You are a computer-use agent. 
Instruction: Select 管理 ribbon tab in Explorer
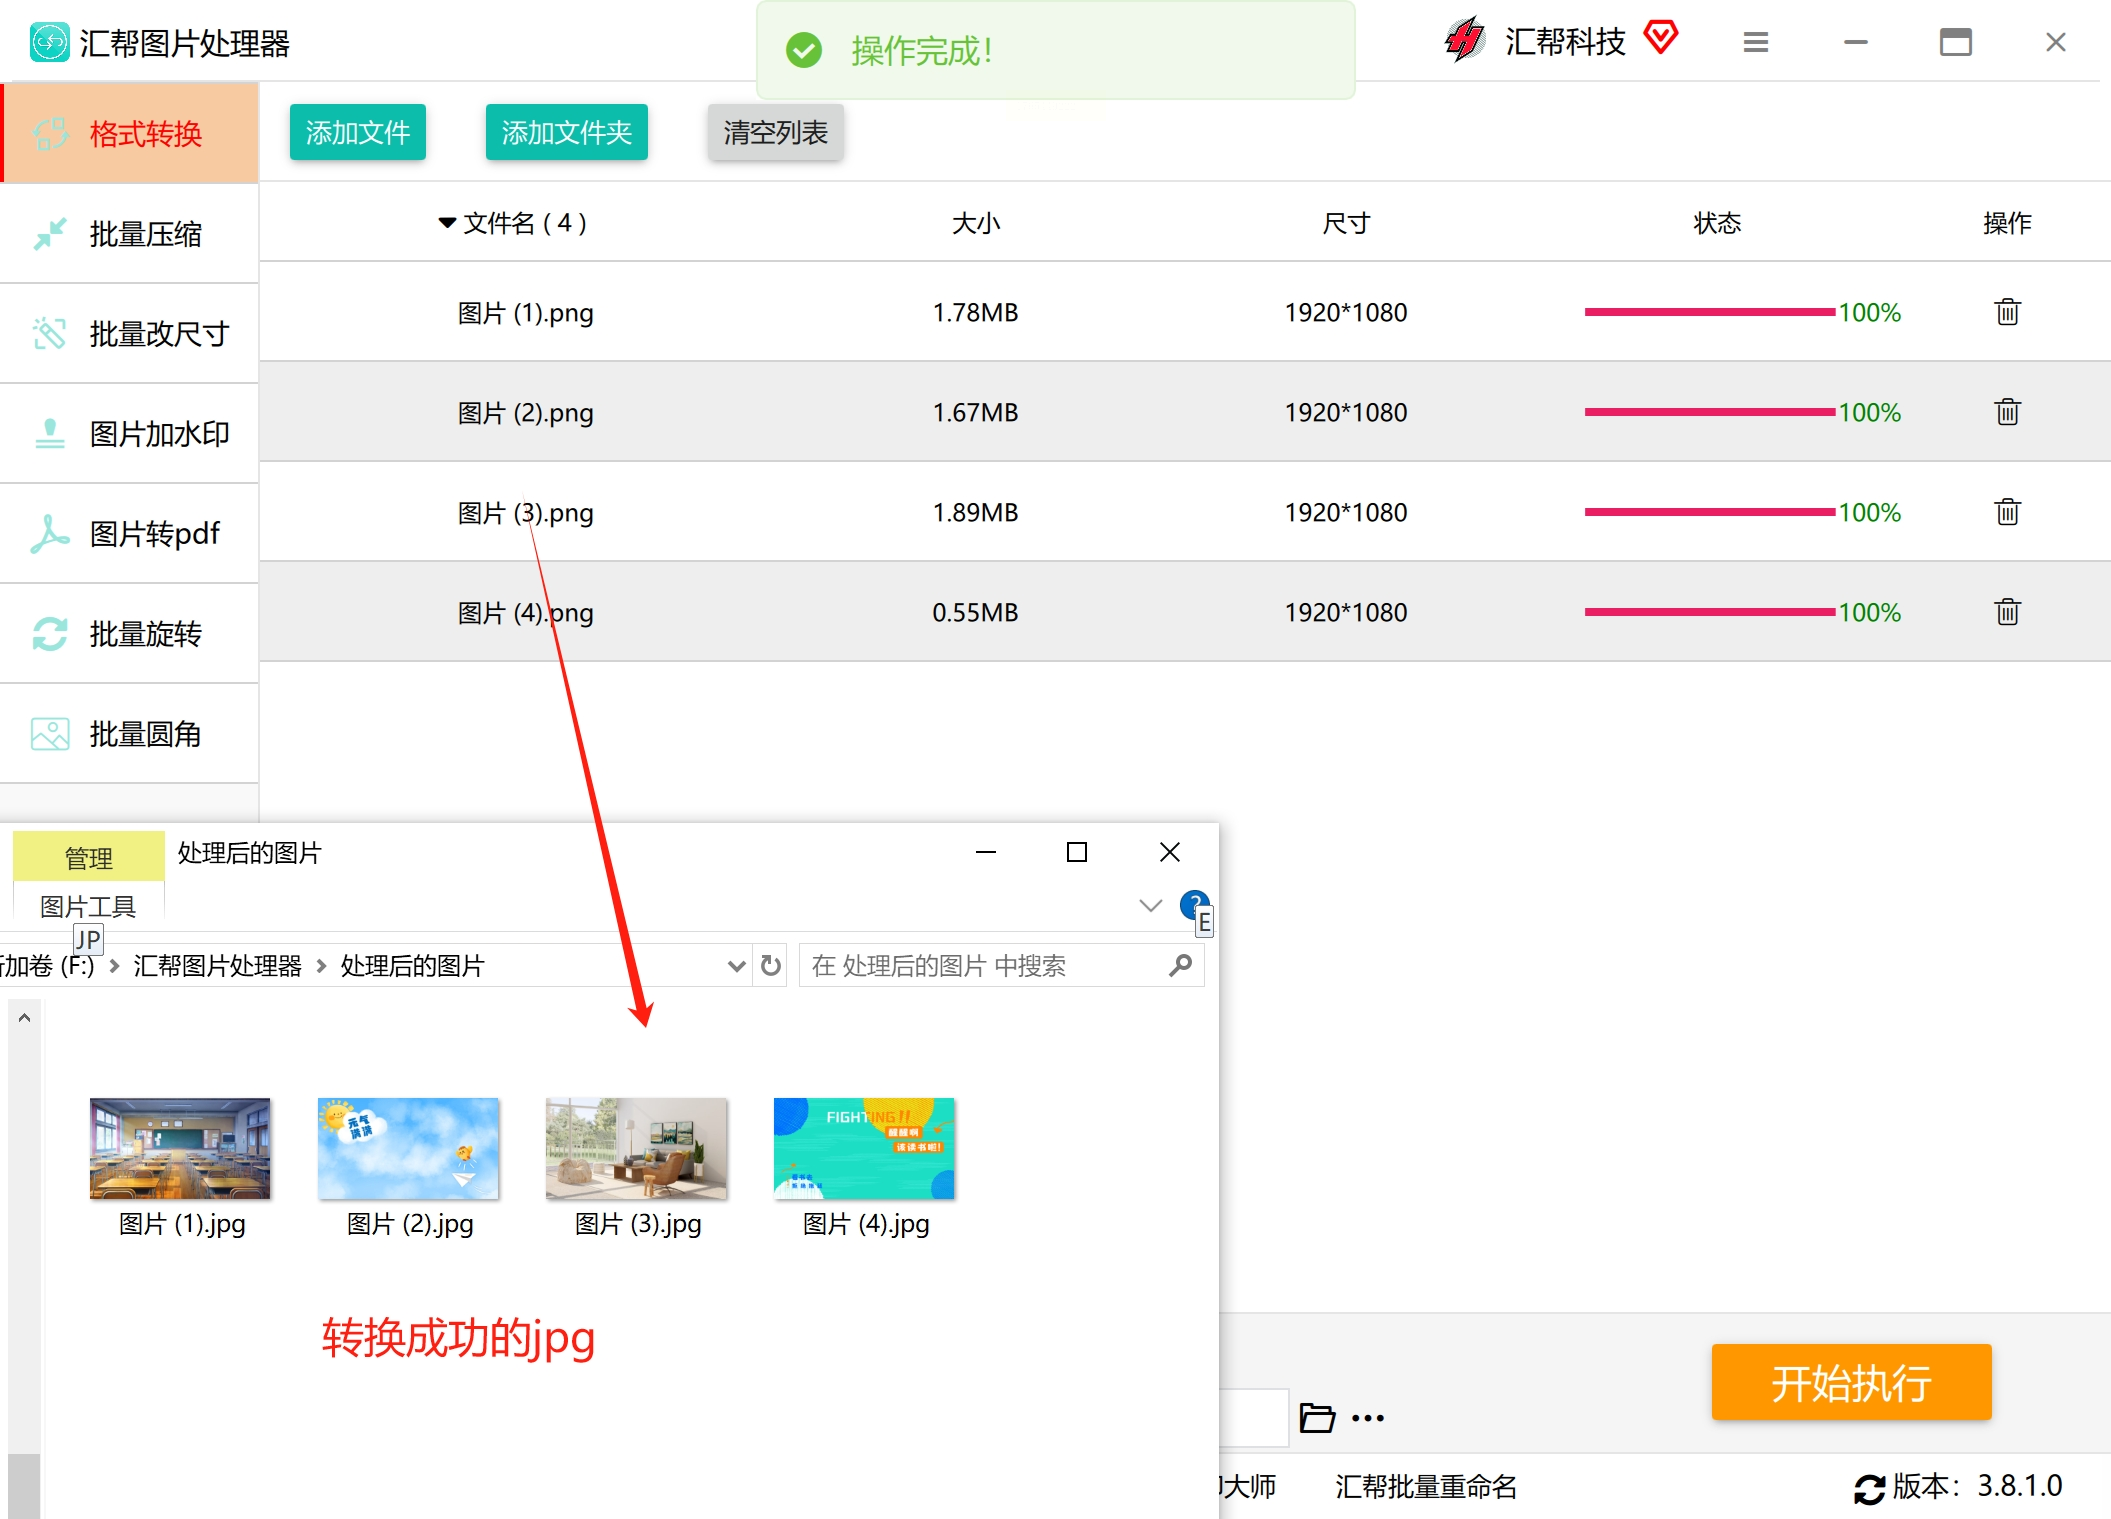tap(88, 857)
